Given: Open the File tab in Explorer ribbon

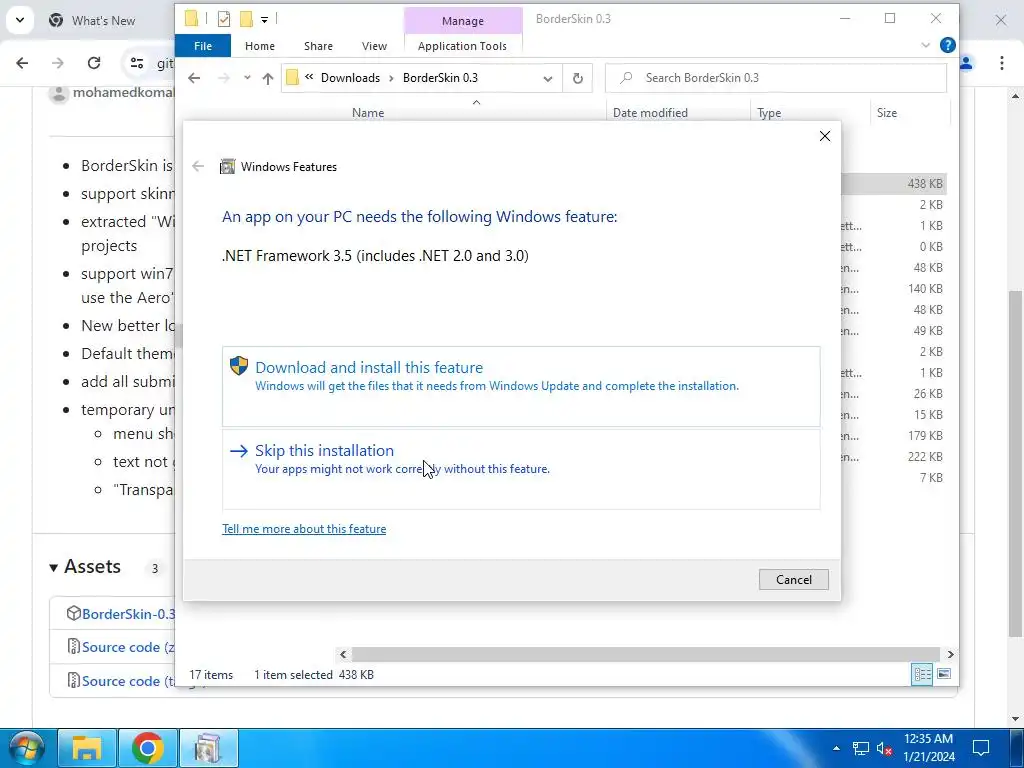Looking at the screenshot, I should coord(203,46).
